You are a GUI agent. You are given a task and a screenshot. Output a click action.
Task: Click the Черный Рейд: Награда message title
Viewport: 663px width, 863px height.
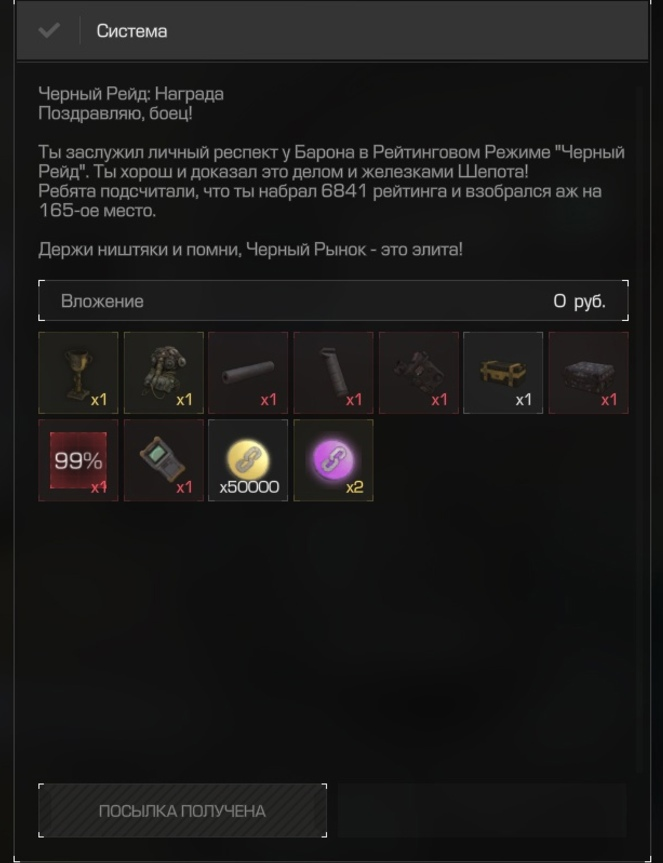(131, 94)
